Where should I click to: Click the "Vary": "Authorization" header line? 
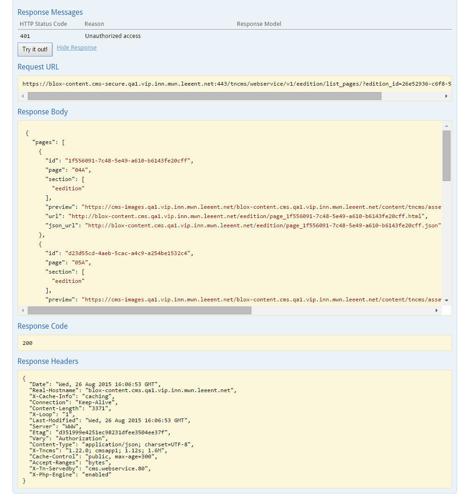69,439
